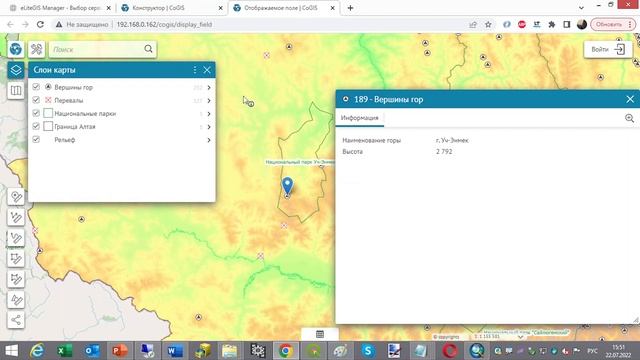Click the height value 2 792
The image size is (640, 360).
(x=444, y=151)
